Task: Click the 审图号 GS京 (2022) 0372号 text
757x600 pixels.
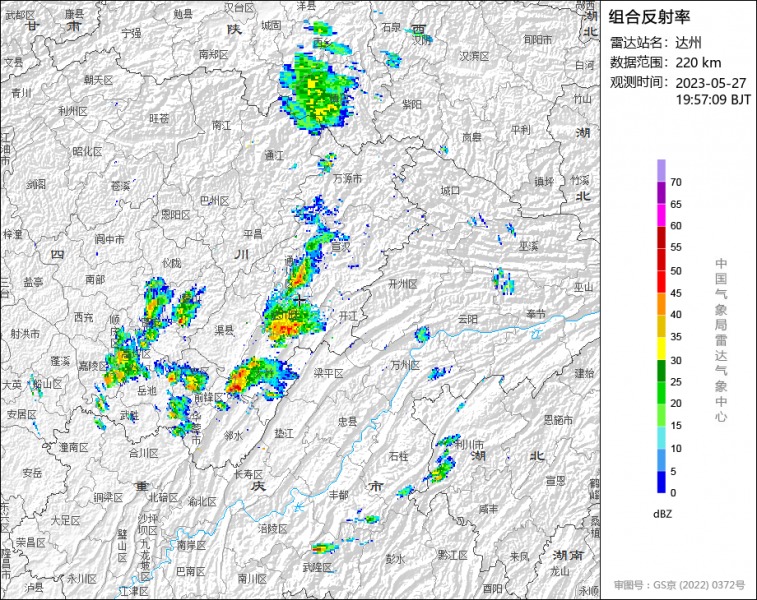Action: pyautogui.click(x=679, y=584)
